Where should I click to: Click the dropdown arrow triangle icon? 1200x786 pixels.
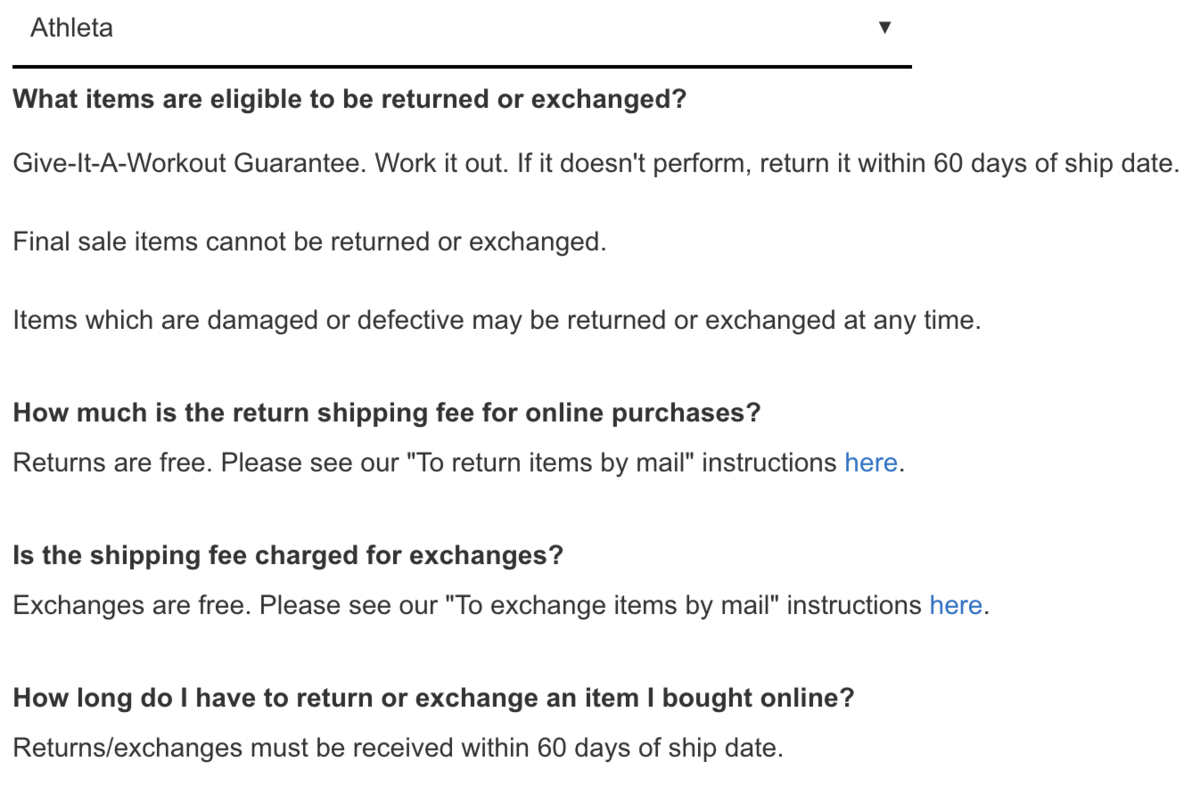884,28
